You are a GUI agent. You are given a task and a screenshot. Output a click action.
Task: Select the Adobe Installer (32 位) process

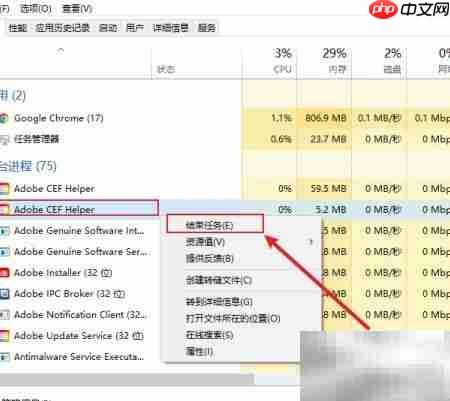click(63, 273)
